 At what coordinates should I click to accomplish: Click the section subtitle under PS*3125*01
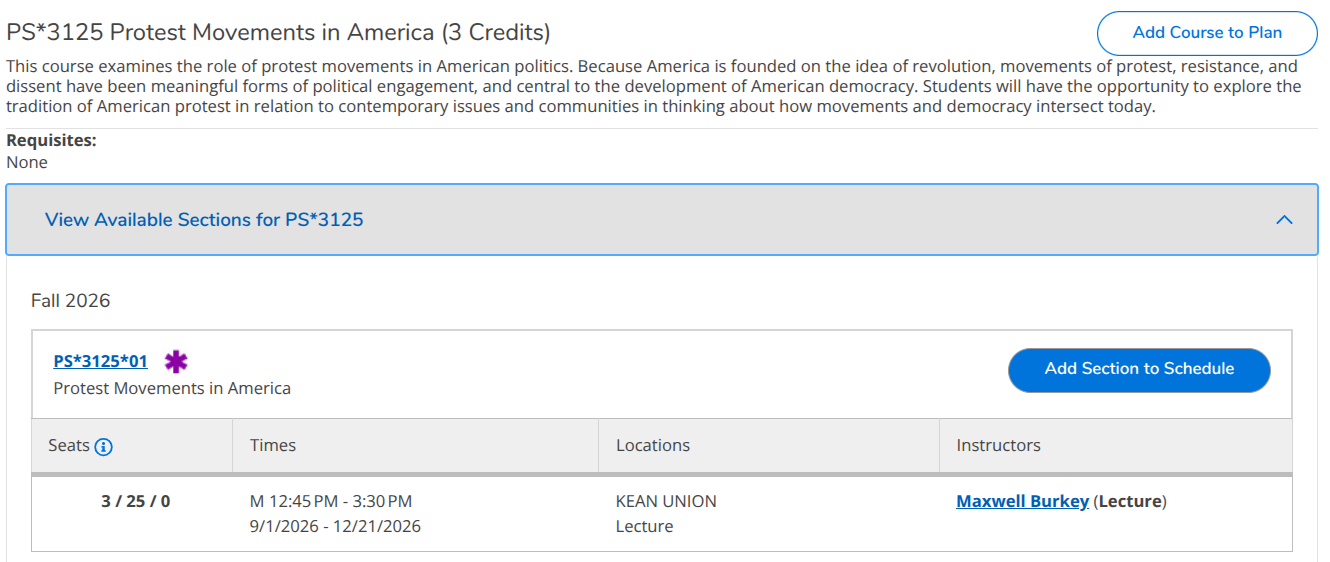(172, 388)
